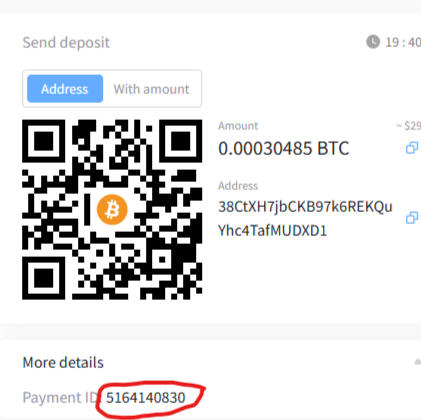
Task: Select address line Yhc4TafMUDXD1
Action: (x=272, y=230)
